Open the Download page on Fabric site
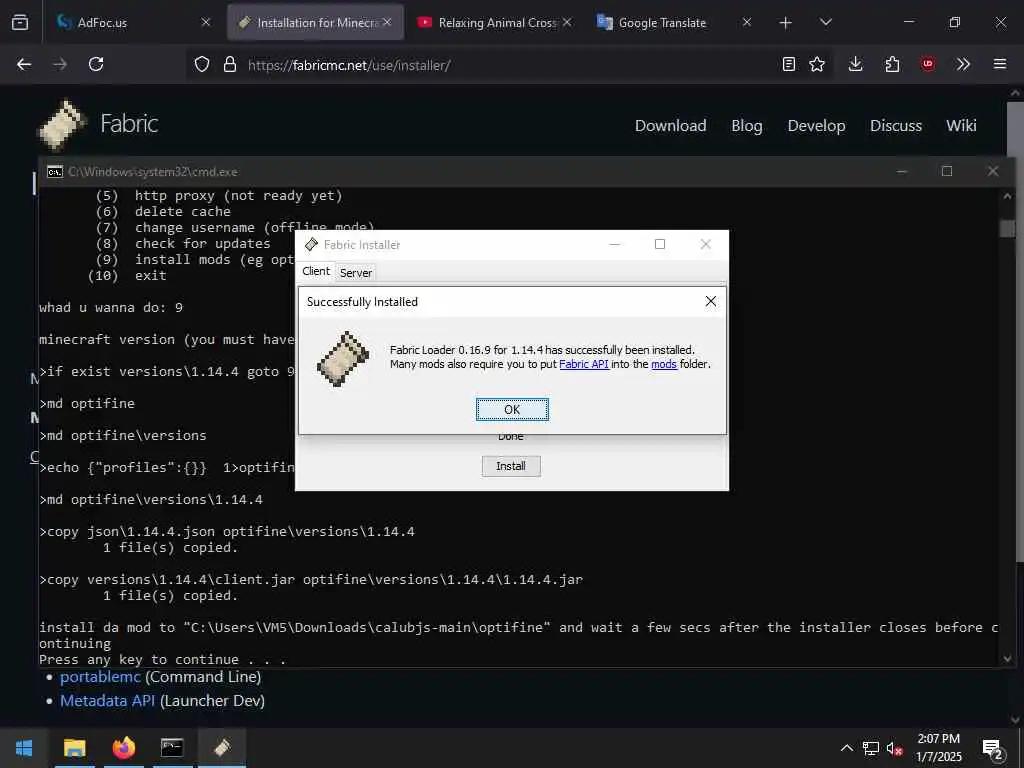 click(x=671, y=125)
